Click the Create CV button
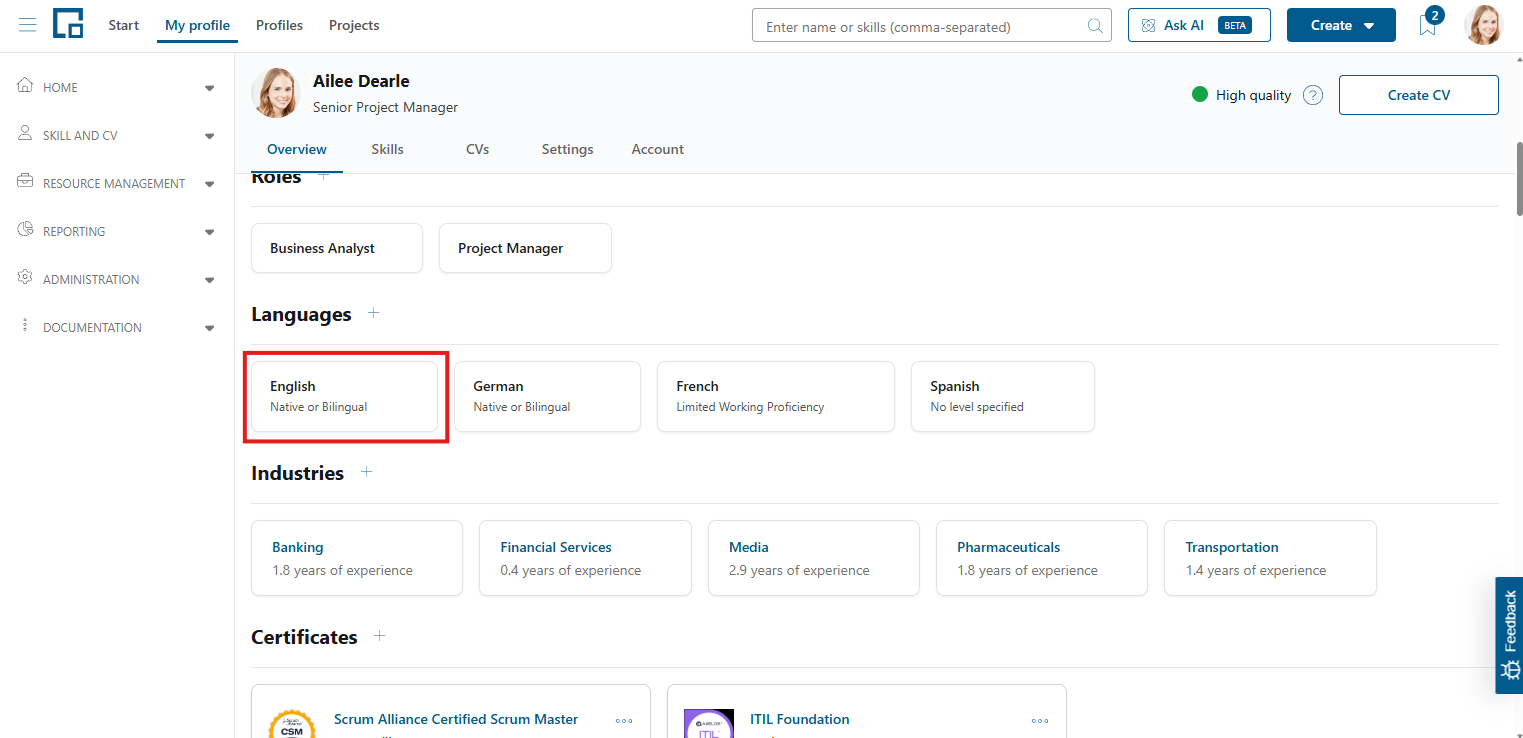The image size is (1523, 738). [x=1418, y=95]
